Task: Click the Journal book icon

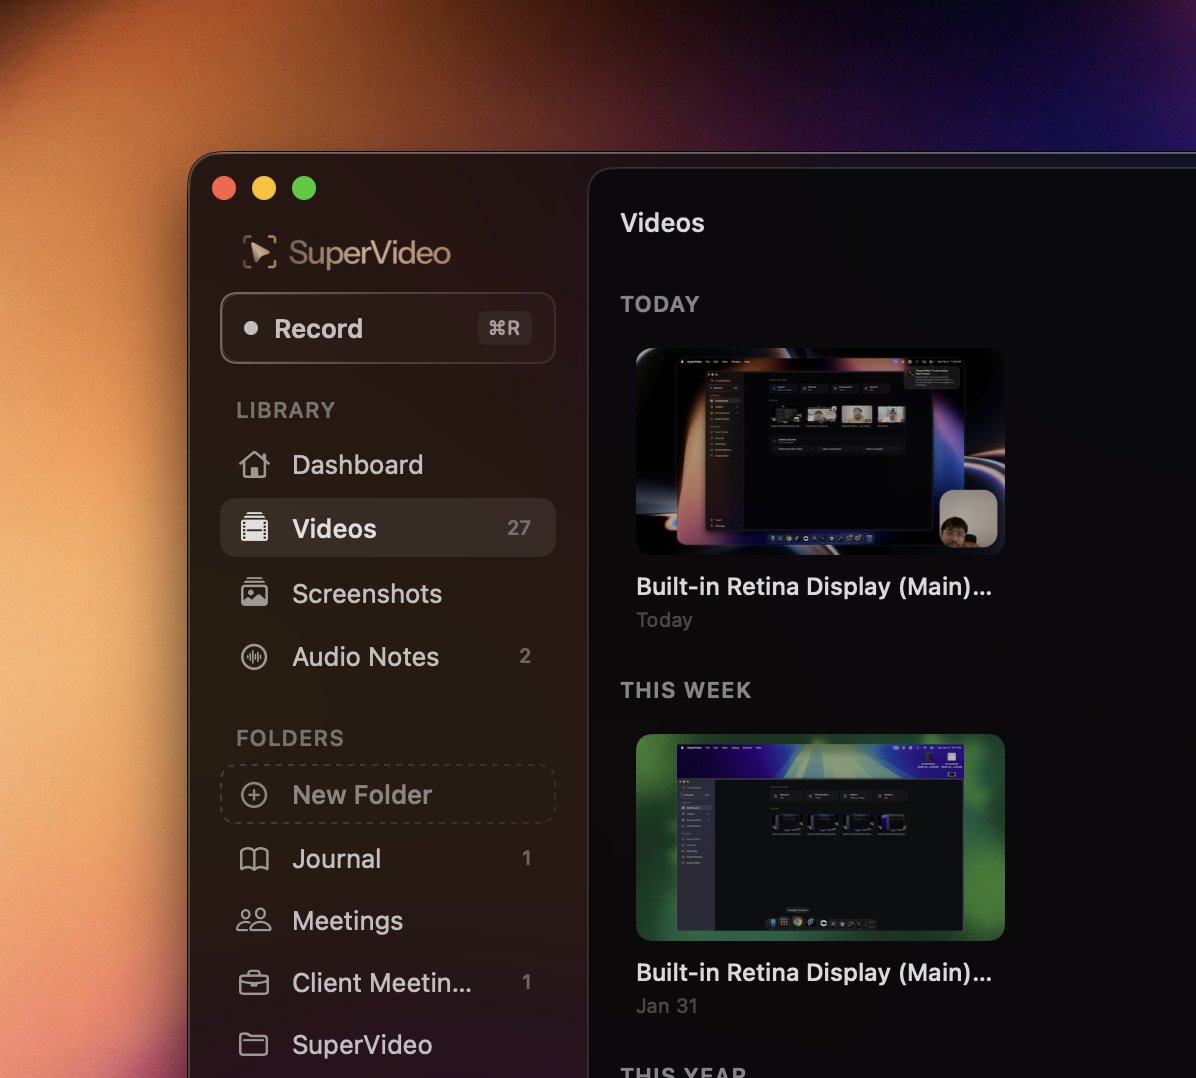Action: pyautogui.click(x=254, y=859)
